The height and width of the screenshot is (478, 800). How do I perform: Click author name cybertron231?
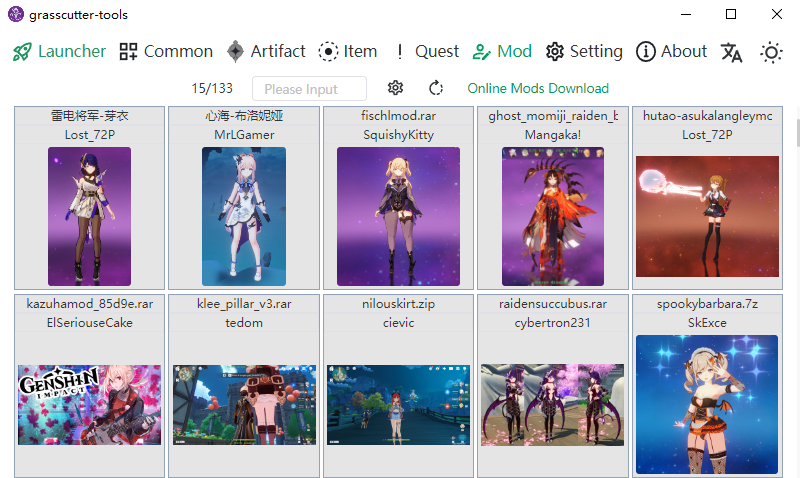[x=553, y=323]
